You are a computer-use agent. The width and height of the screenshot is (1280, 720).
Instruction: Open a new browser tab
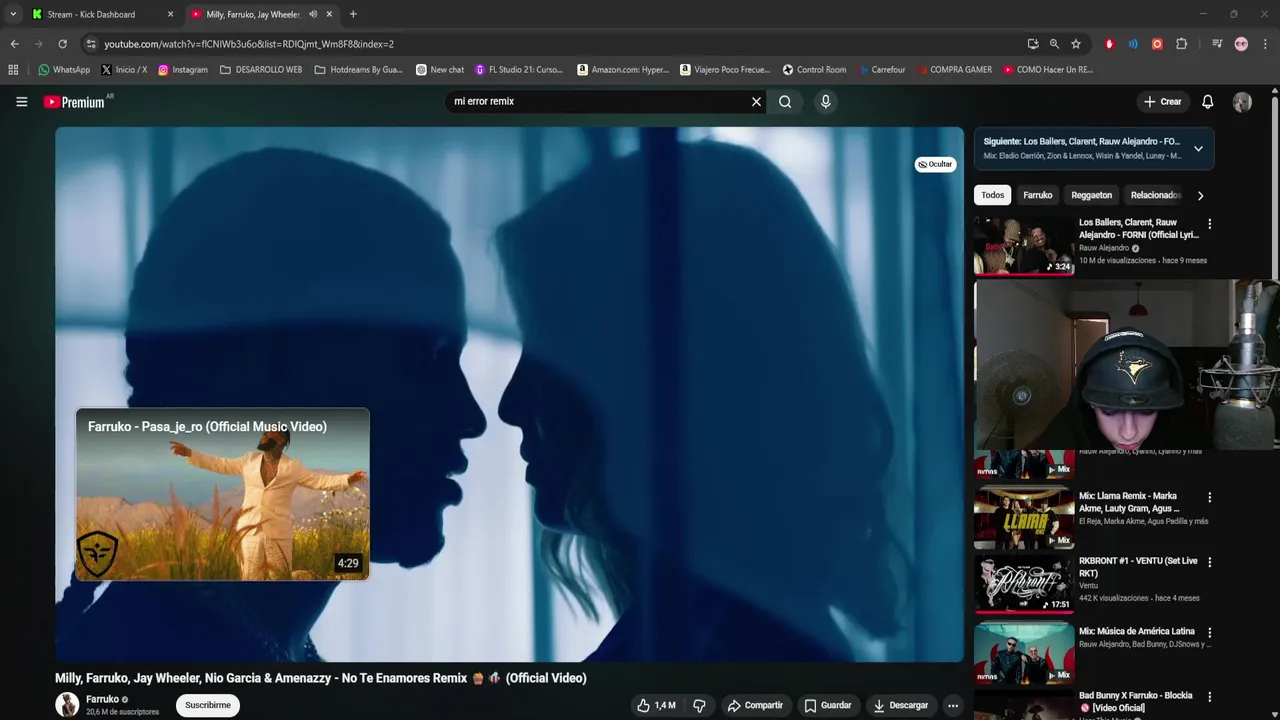coord(352,14)
